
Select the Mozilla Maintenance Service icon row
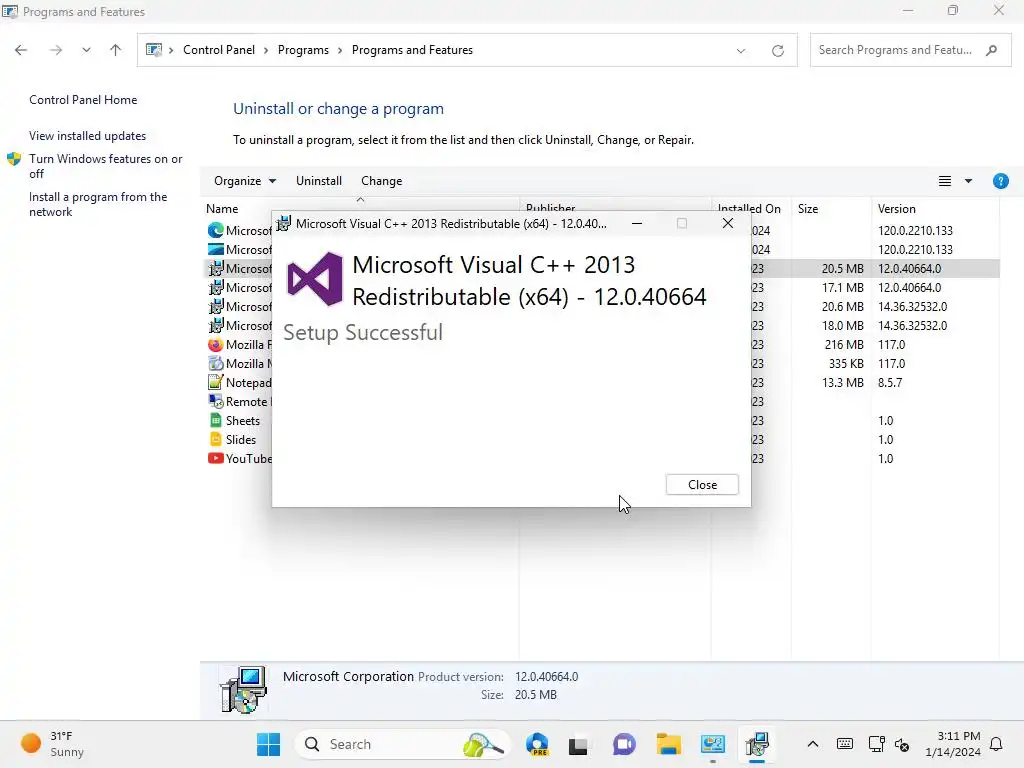(x=215, y=363)
